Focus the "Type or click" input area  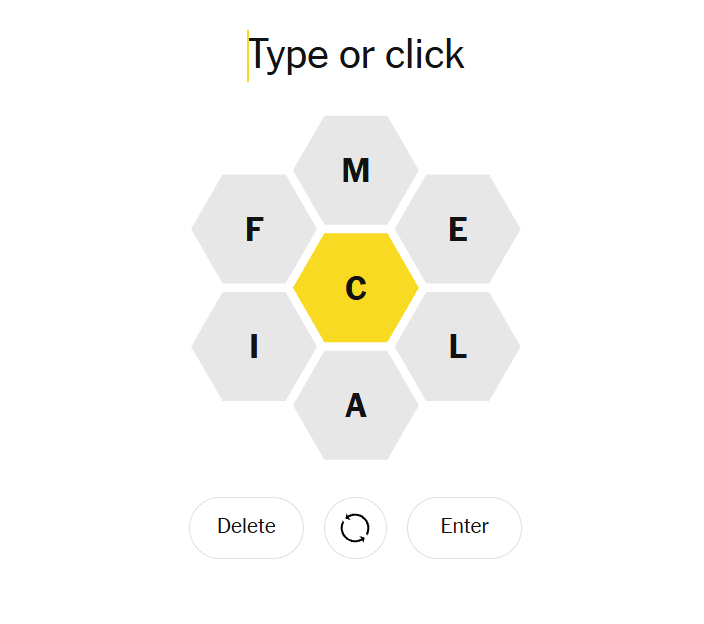click(x=356, y=55)
